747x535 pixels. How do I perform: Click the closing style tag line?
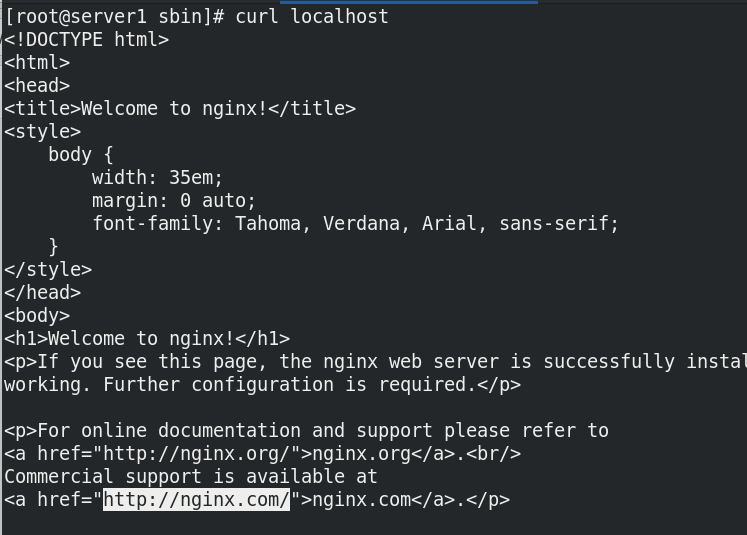coord(48,270)
